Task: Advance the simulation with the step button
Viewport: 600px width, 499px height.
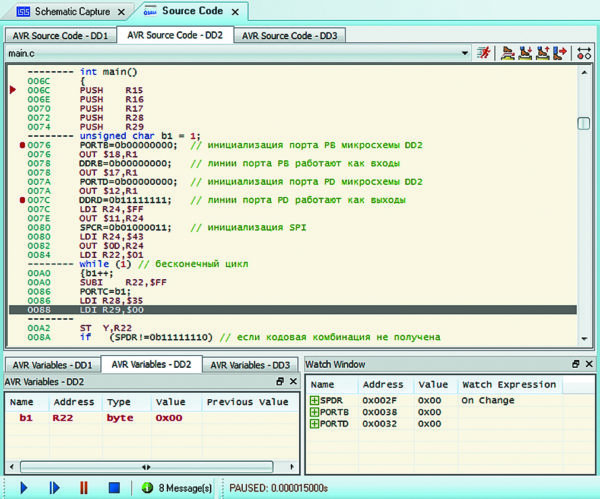Action: click(54, 488)
